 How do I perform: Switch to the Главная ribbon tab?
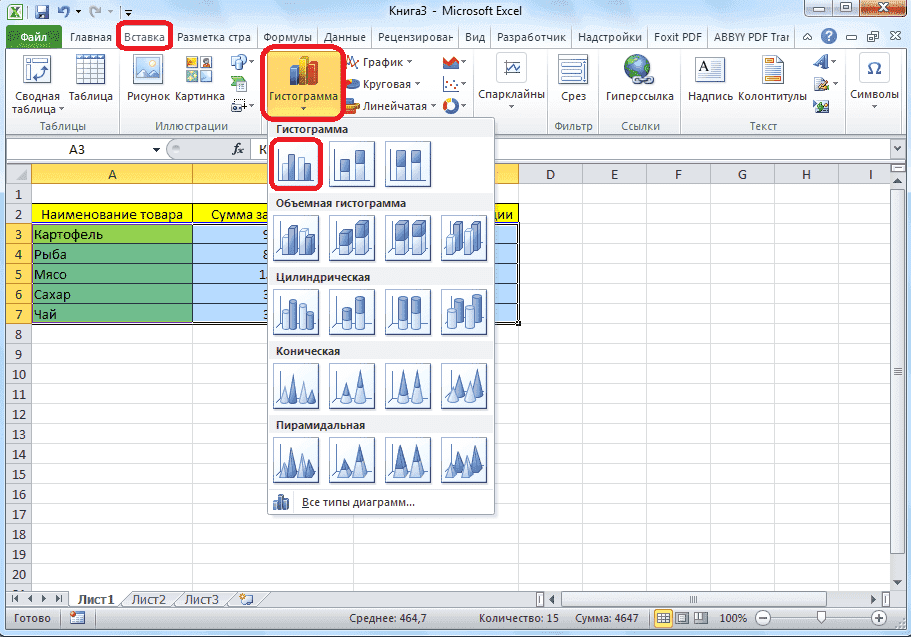click(91, 36)
